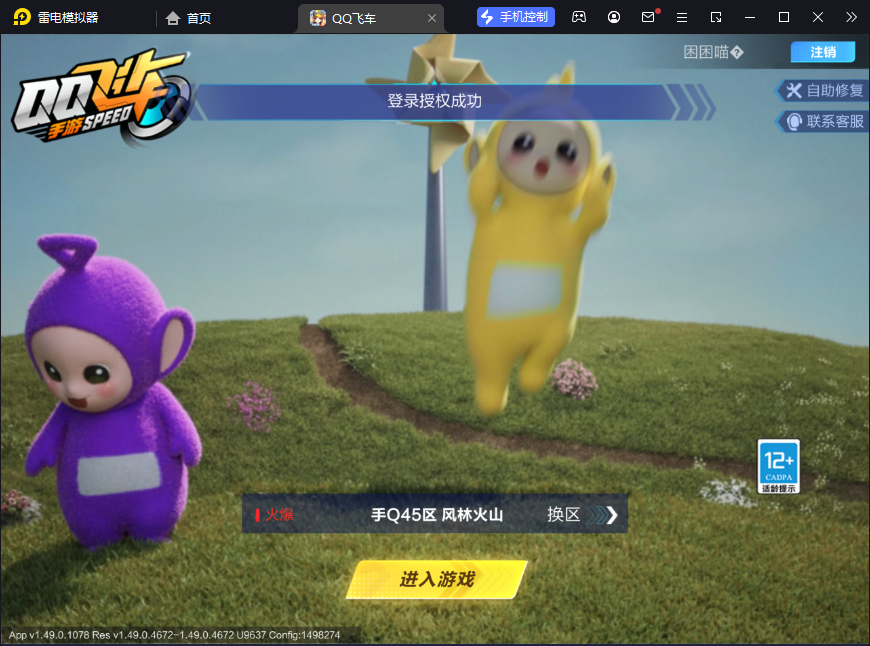Viewport: 870px width, 646px height.
Task: Click the 进入游戏 enter game button
Action: click(437, 579)
